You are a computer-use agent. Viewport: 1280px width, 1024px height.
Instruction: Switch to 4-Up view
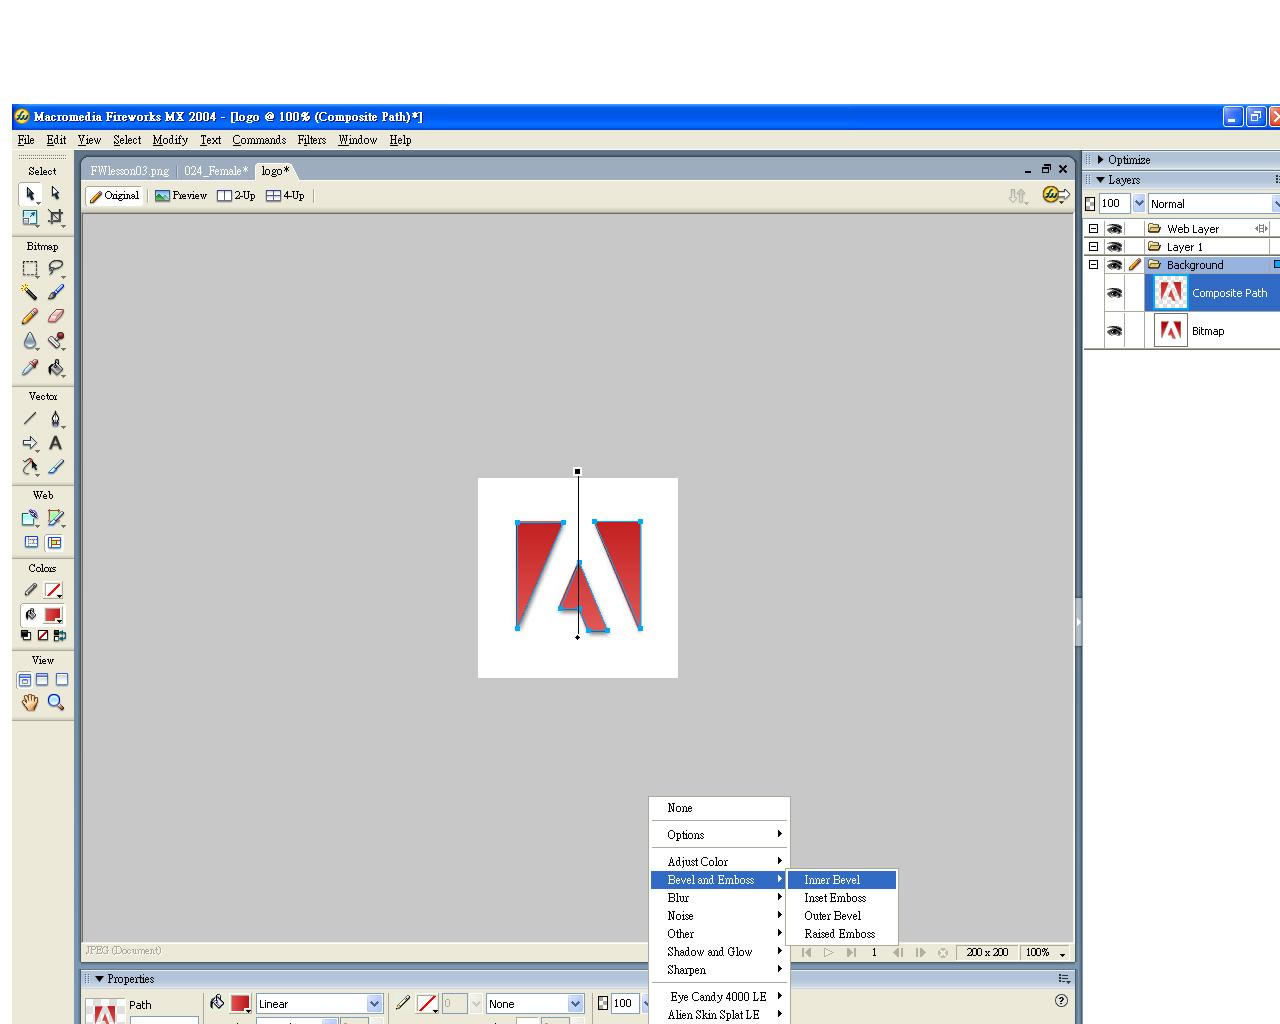click(285, 196)
